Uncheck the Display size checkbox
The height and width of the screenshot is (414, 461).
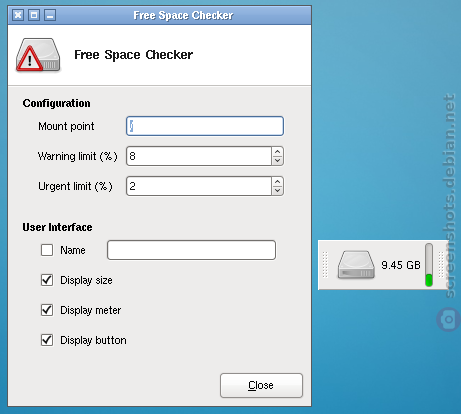point(47,280)
